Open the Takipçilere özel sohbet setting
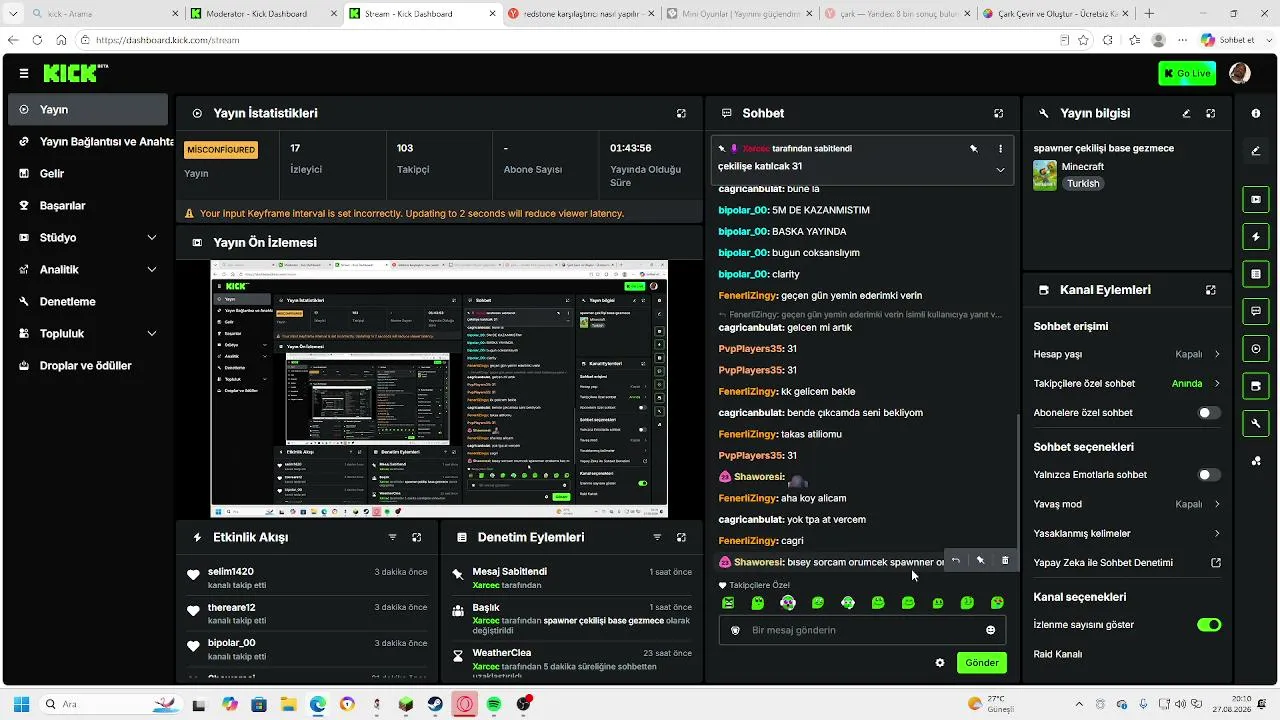The height and width of the screenshot is (720, 1280). pos(1127,384)
